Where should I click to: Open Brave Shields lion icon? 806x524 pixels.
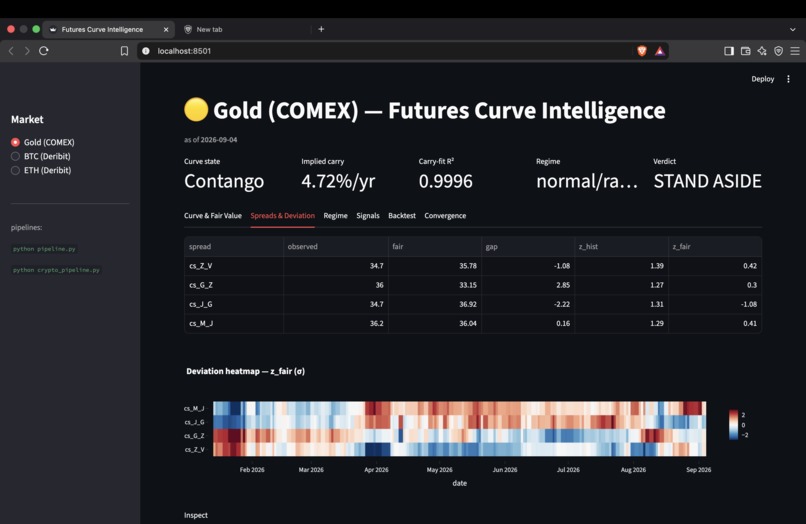pyautogui.click(x=642, y=51)
